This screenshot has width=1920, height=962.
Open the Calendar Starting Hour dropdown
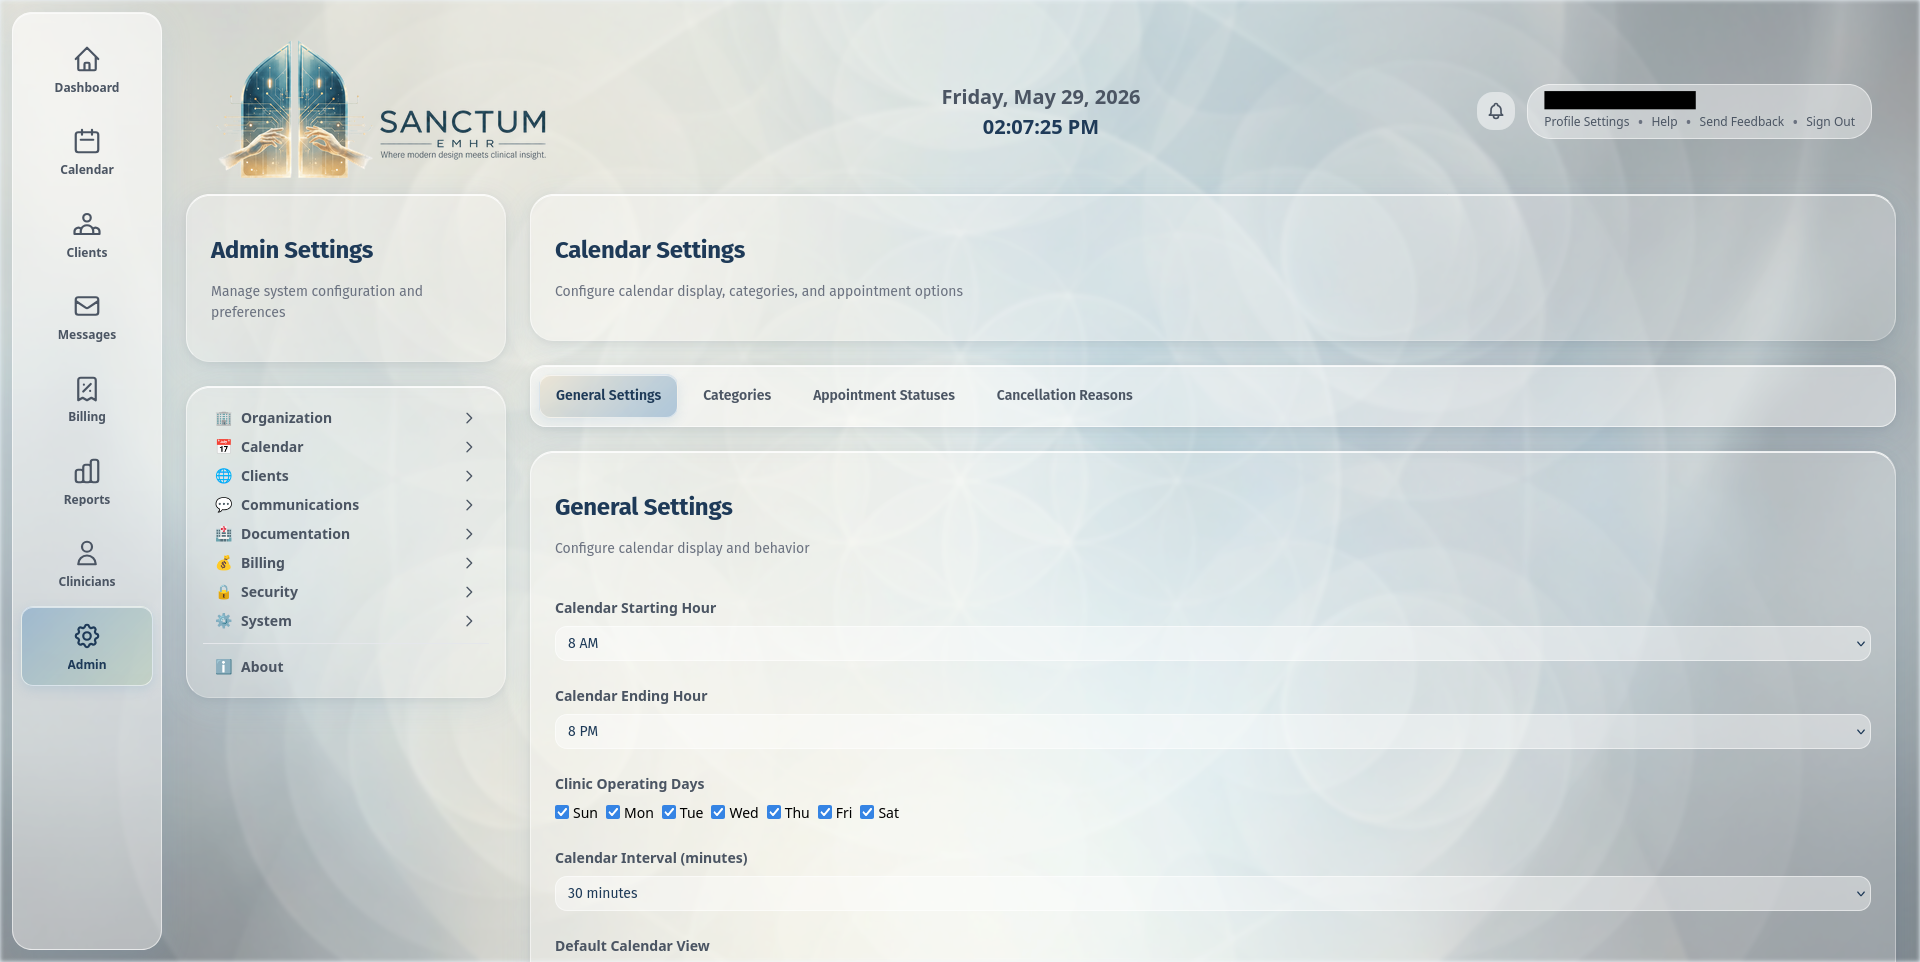pos(1212,643)
